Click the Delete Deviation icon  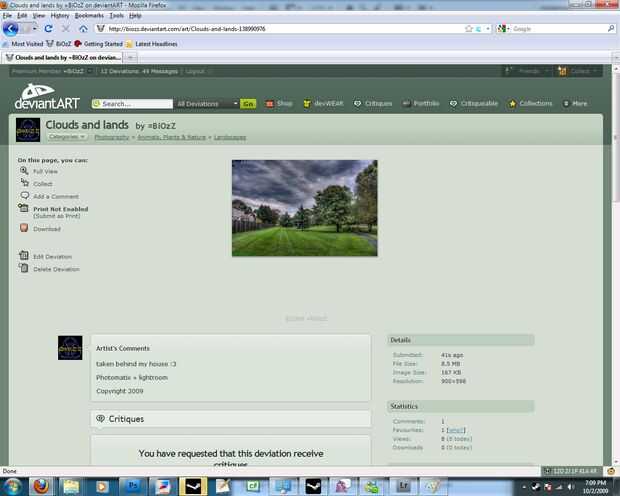click(24, 268)
